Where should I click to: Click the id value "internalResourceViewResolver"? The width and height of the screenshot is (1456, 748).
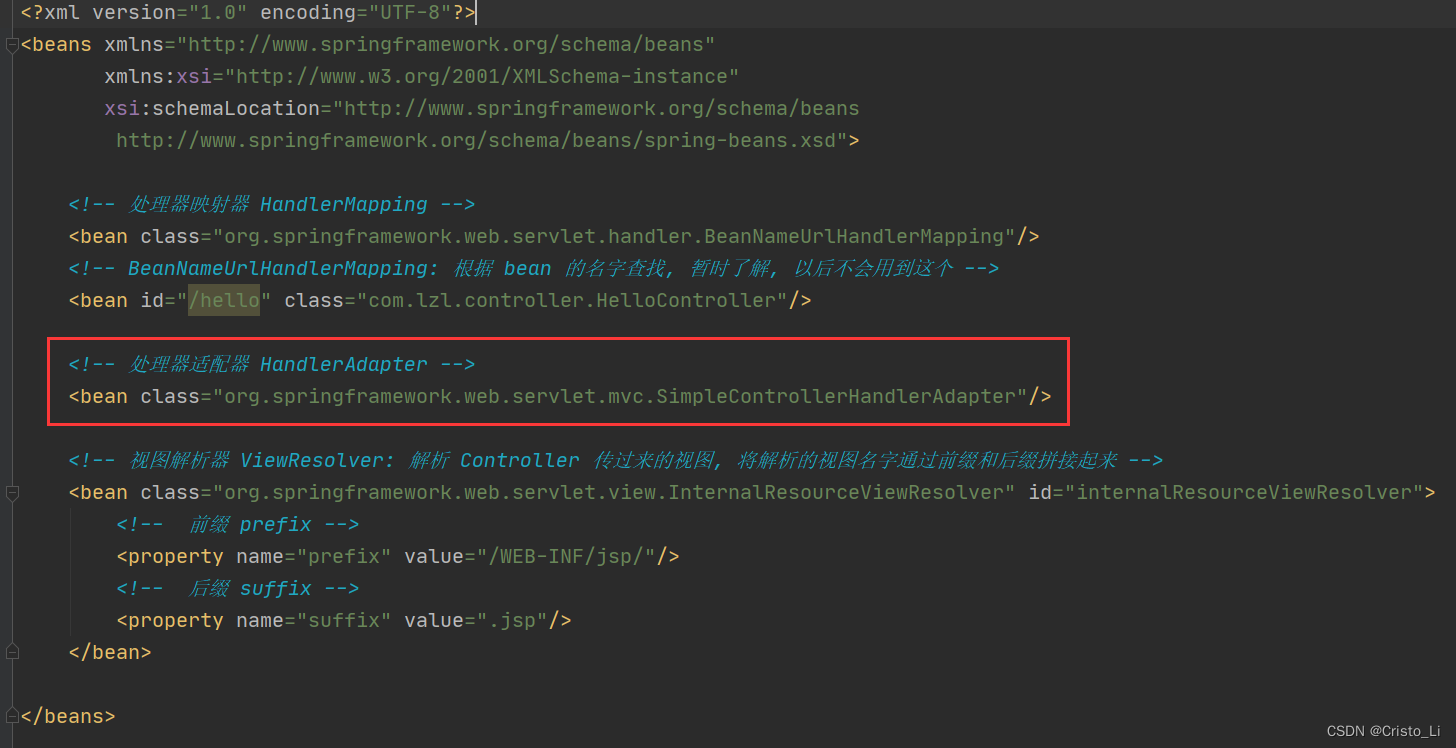[1244, 493]
